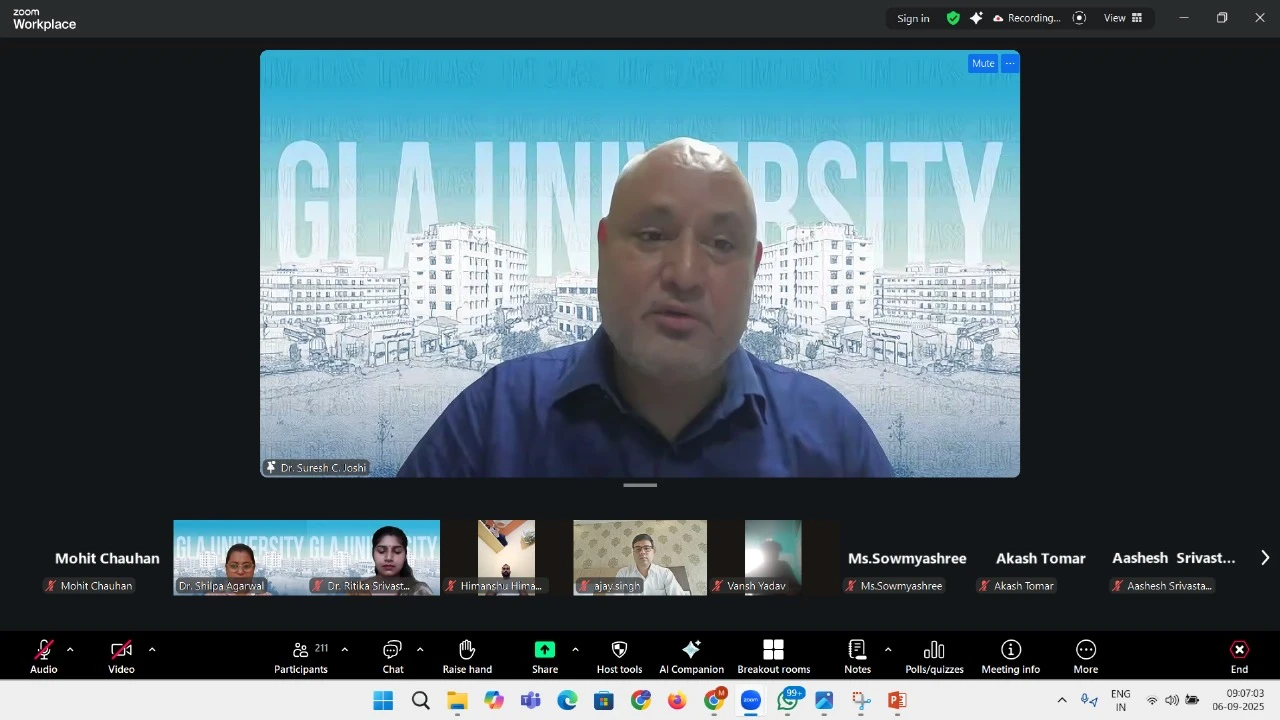Open File Explorer from the taskbar
The image size is (1280, 720).
click(457, 701)
